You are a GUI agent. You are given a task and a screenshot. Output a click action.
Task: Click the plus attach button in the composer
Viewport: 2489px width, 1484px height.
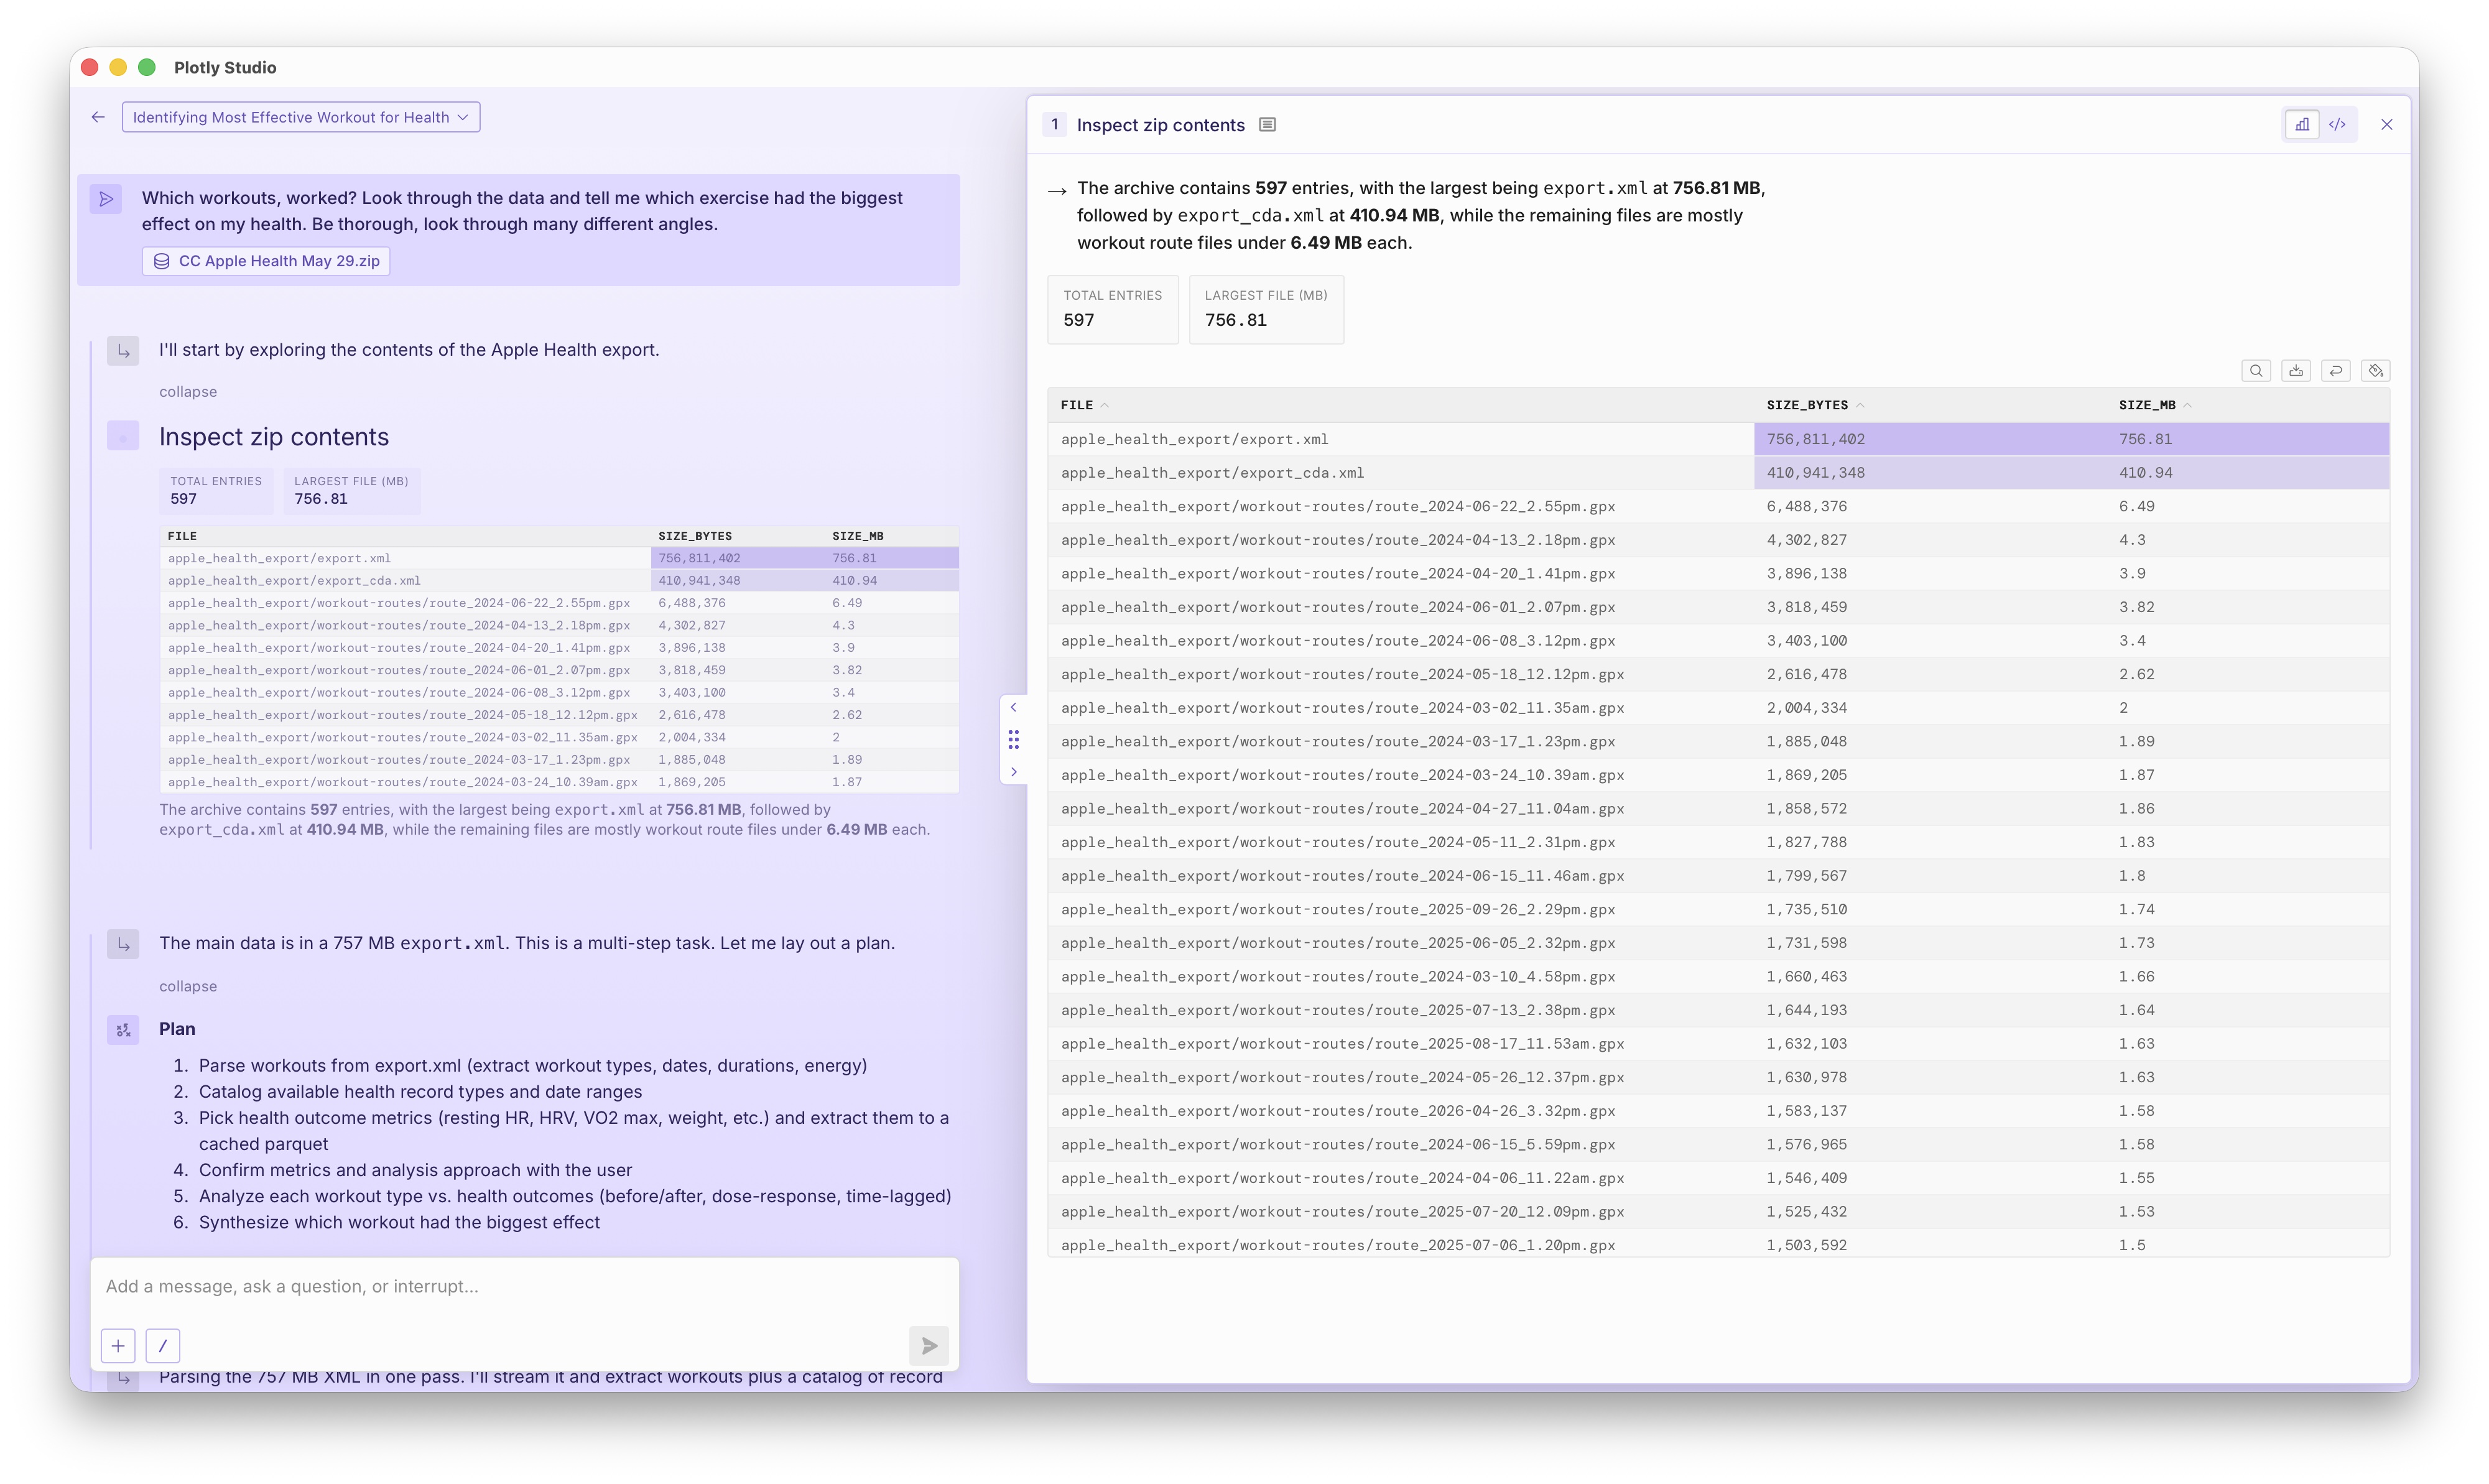(118, 1346)
